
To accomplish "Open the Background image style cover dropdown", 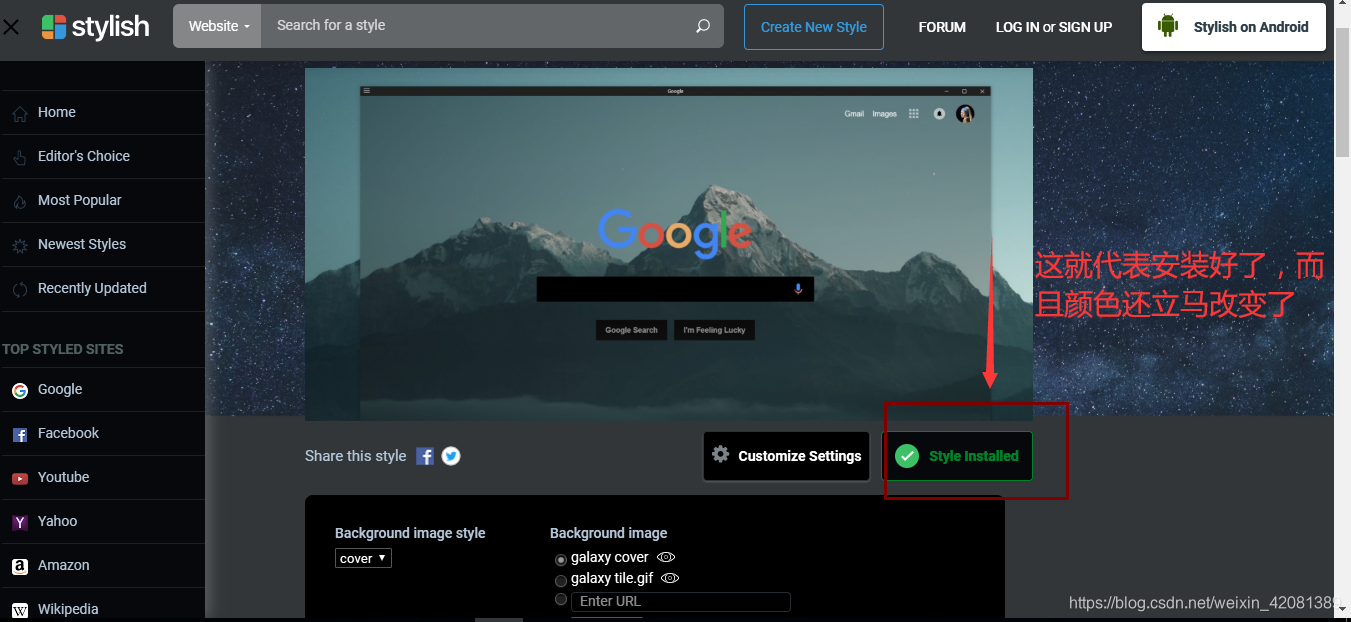I will click(x=363, y=558).
